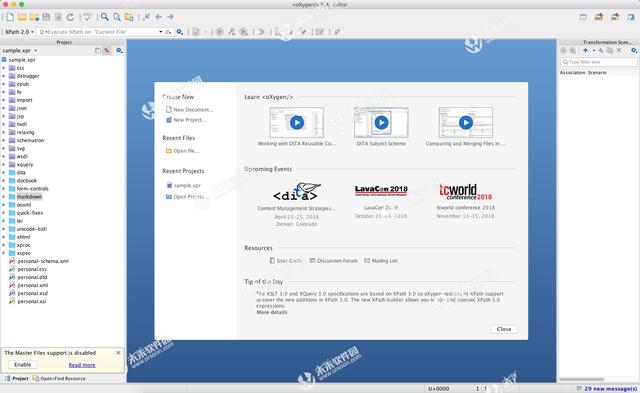The height and width of the screenshot is (393, 640).
Task: Follow the Read more link
Action: pos(82,365)
